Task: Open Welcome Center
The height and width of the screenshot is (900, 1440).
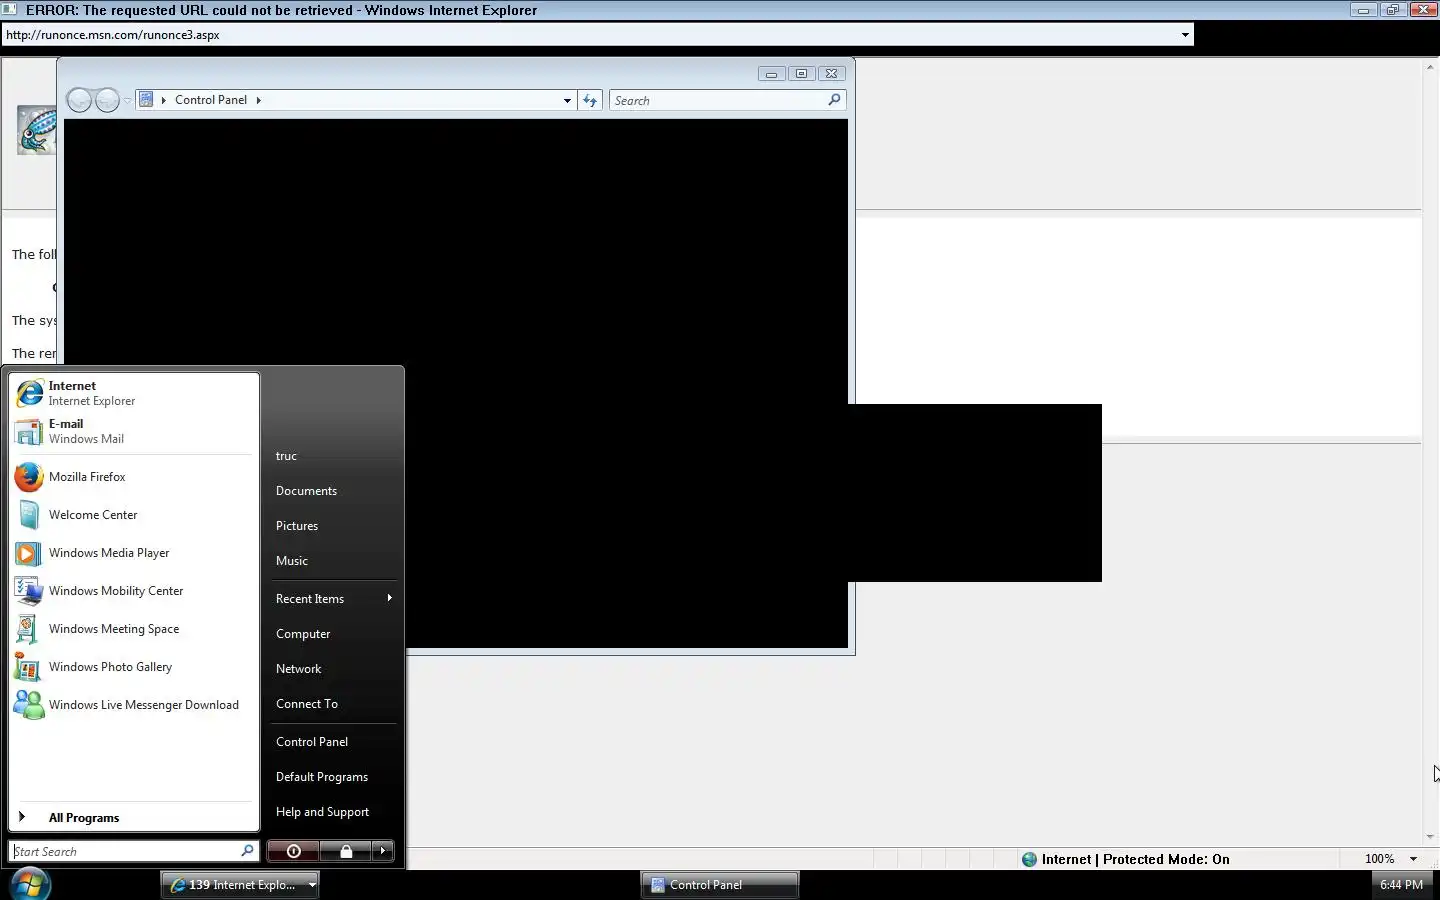Action: click(x=134, y=515)
